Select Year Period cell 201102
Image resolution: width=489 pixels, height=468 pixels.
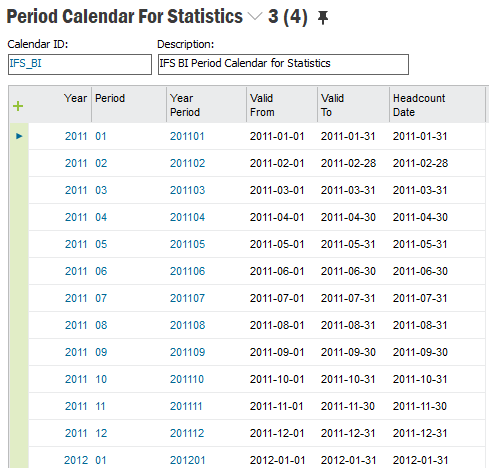[187, 163]
